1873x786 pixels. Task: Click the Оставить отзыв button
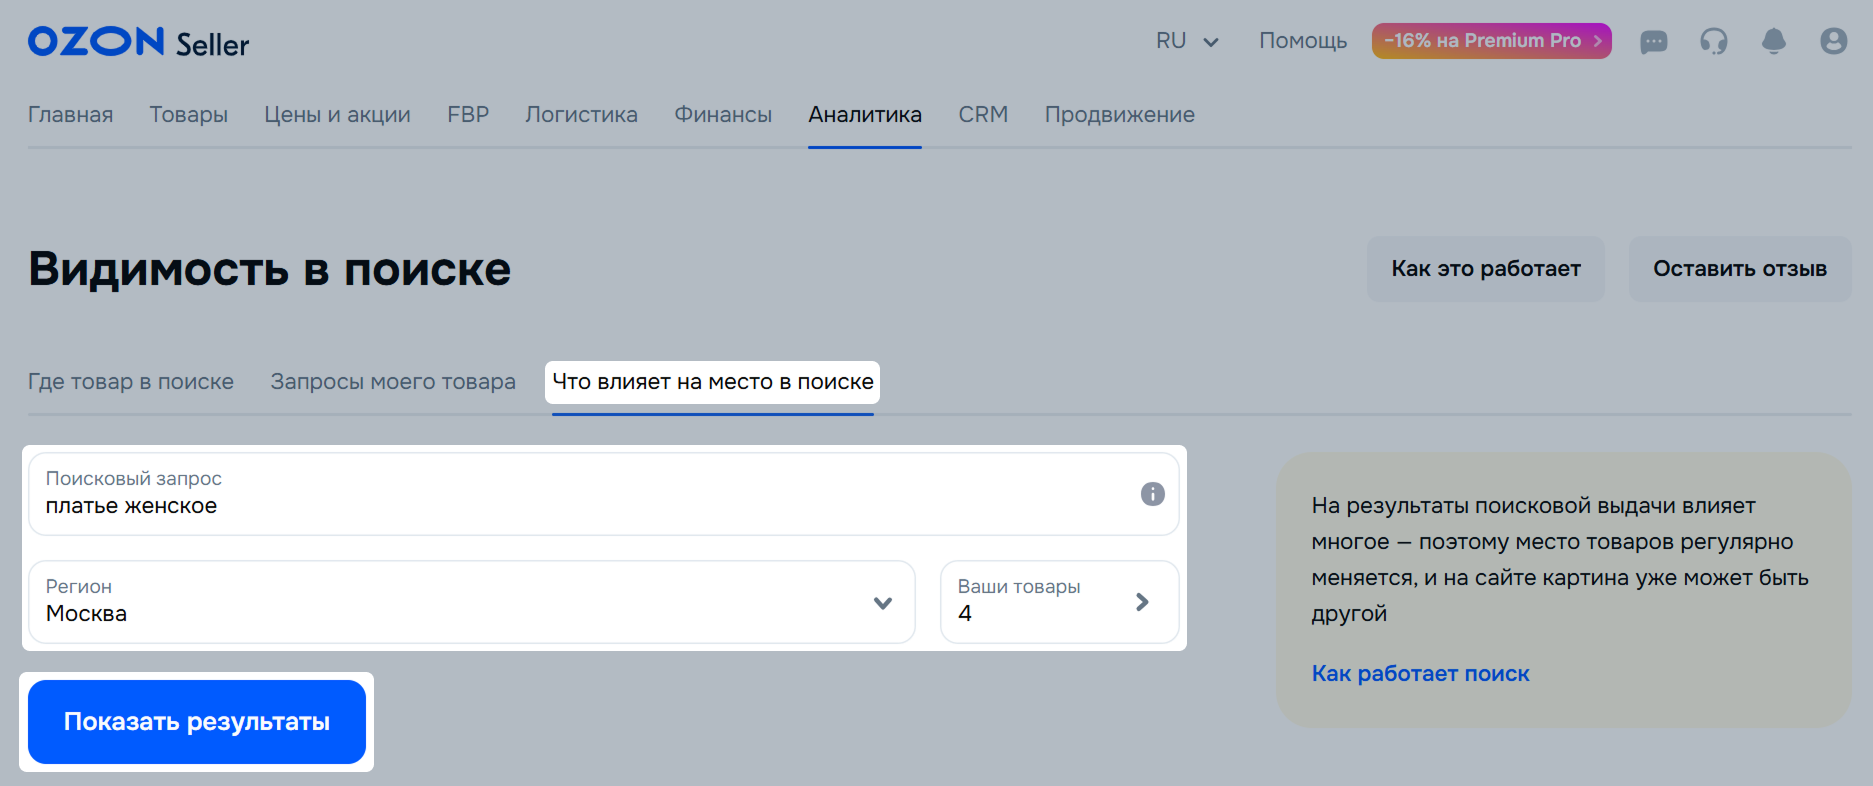[x=1739, y=269]
